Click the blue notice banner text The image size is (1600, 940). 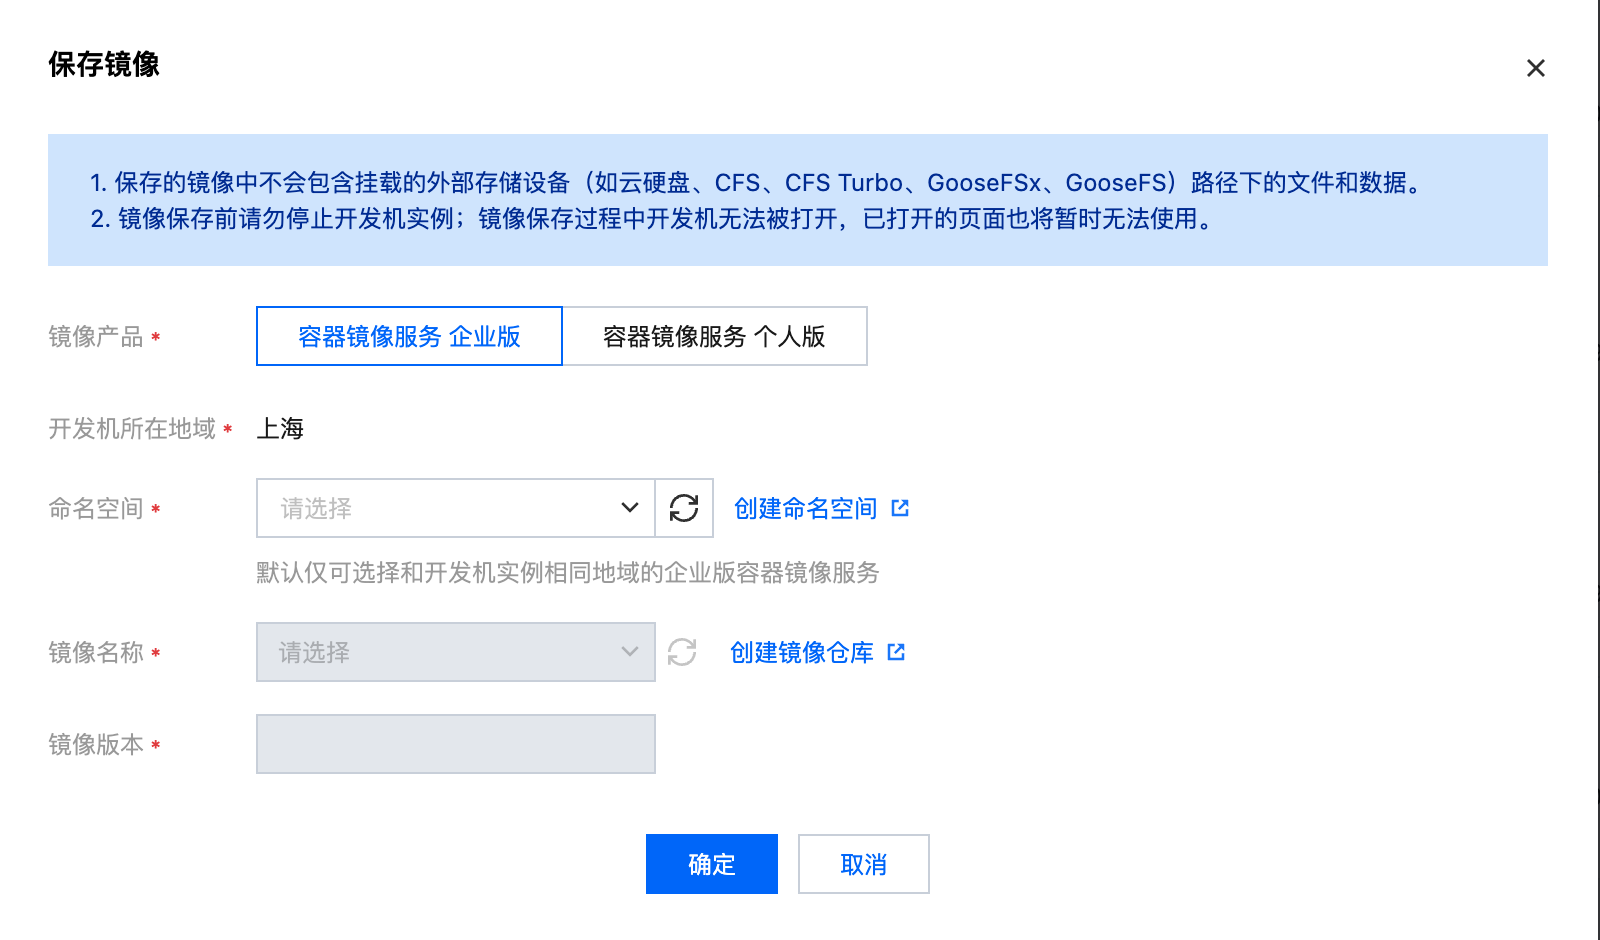[756, 200]
